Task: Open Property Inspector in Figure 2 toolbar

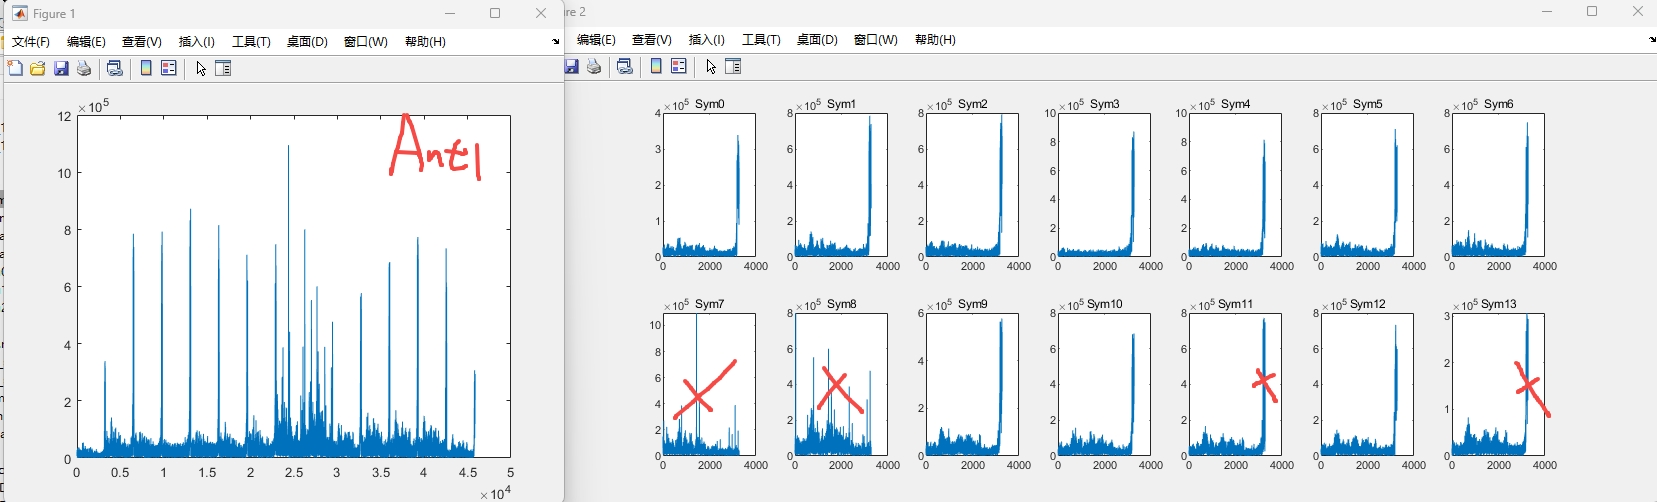Action: [733, 66]
